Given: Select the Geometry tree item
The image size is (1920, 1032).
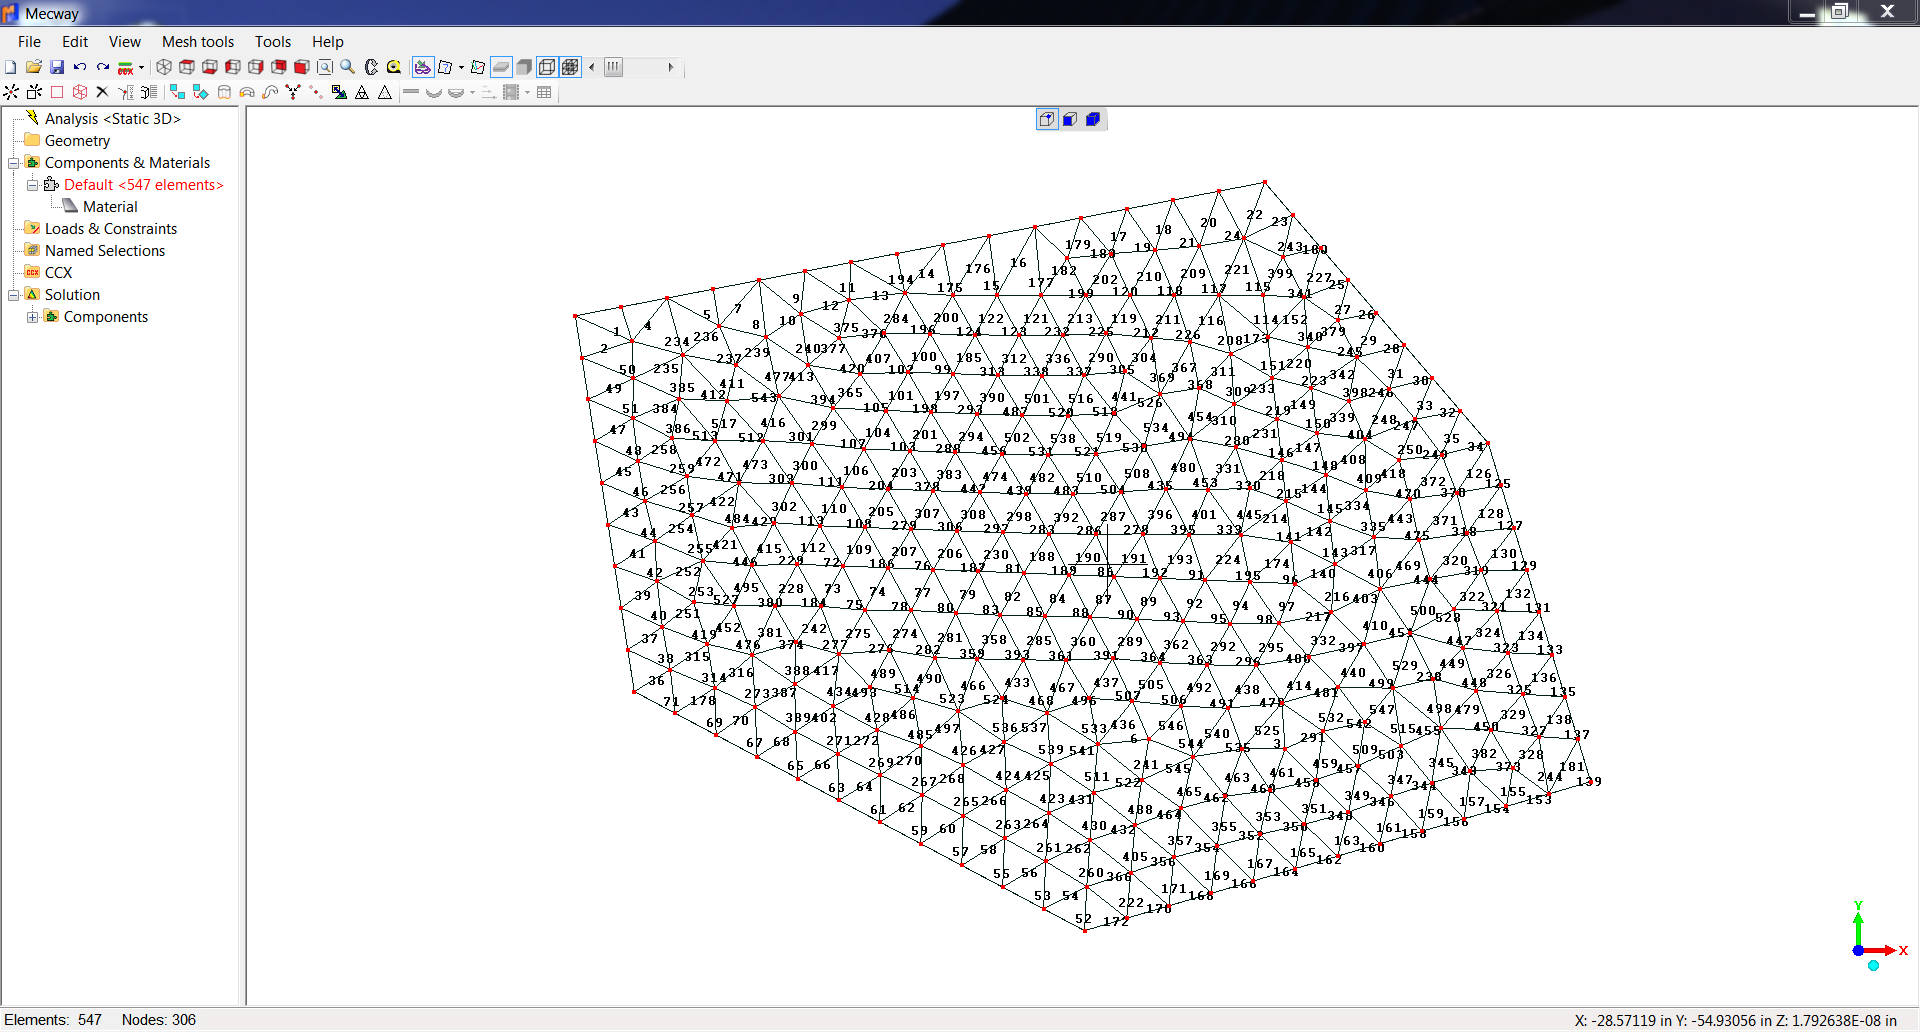Looking at the screenshot, I should tap(77, 140).
